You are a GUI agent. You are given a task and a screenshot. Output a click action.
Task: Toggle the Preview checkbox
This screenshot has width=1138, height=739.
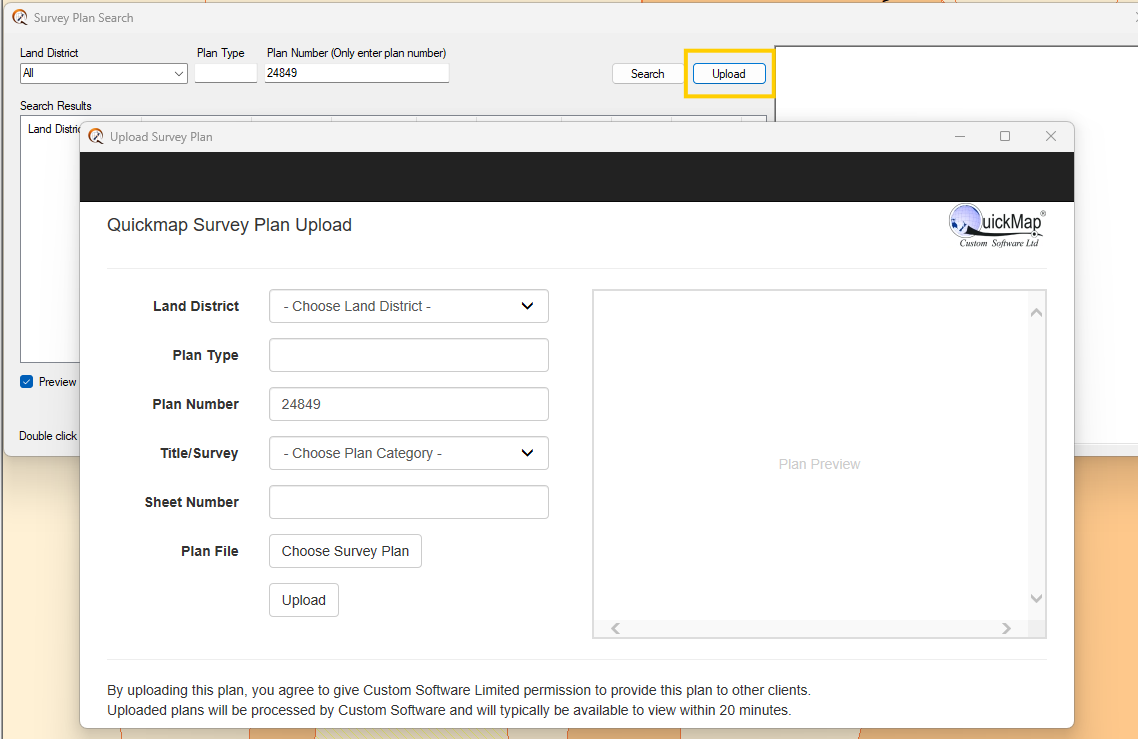click(27, 382)
